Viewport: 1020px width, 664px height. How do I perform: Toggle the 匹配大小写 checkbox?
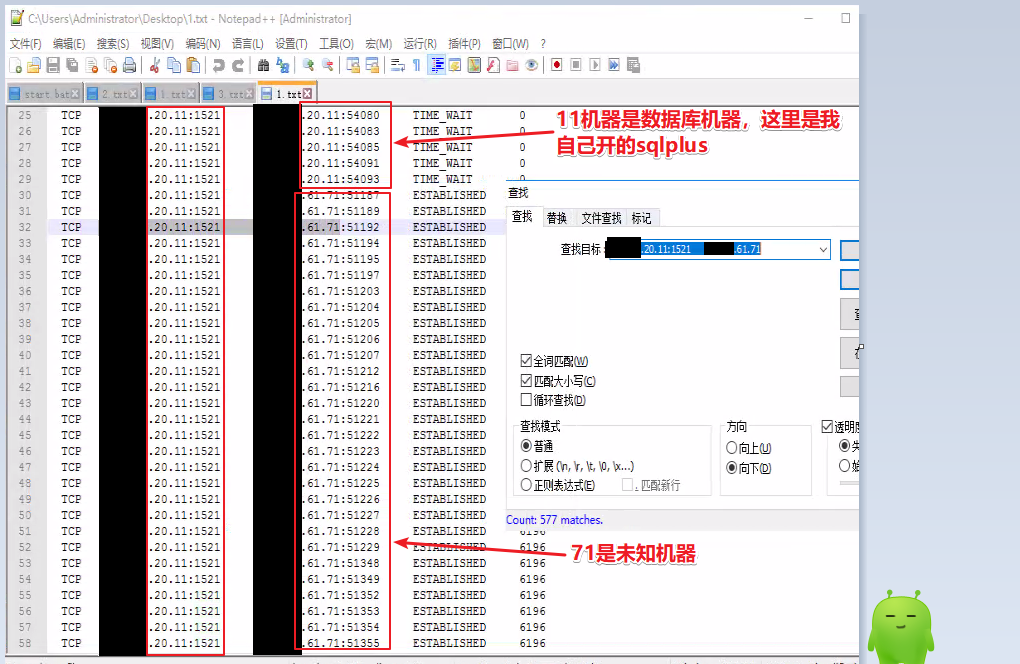526,381
